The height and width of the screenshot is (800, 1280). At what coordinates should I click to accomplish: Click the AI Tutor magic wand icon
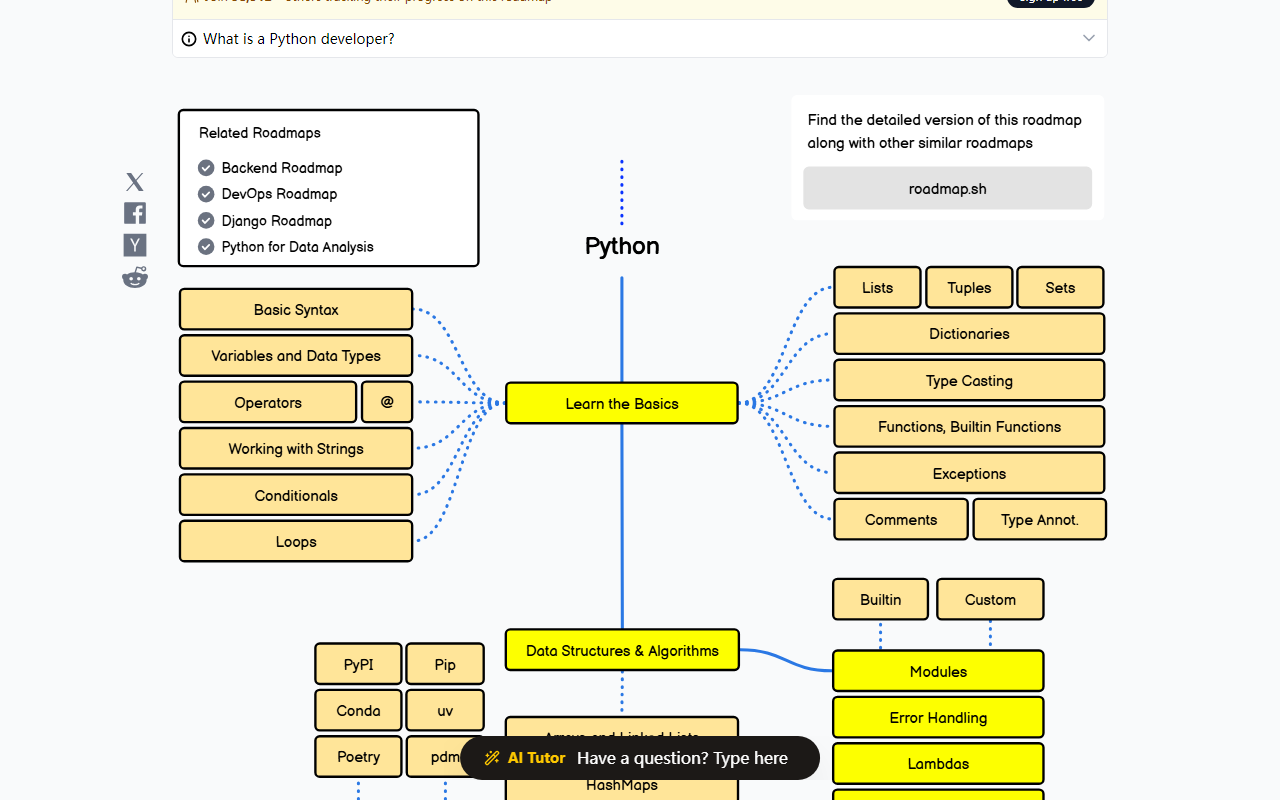point(492,758)
